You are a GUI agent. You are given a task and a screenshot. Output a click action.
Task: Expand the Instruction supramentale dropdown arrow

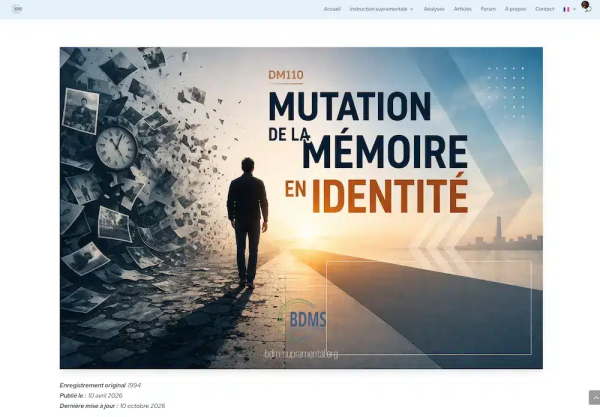pyautogui.click(x=412, y=9)
